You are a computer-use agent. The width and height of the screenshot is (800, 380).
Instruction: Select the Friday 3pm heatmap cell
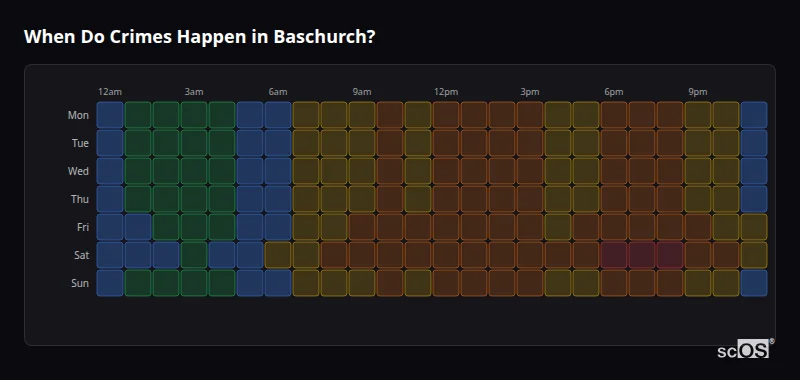click(x=530, y=227)
